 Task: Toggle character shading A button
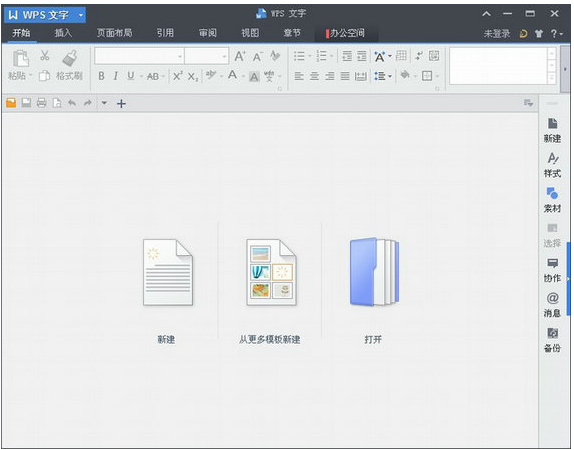[254, 77]
